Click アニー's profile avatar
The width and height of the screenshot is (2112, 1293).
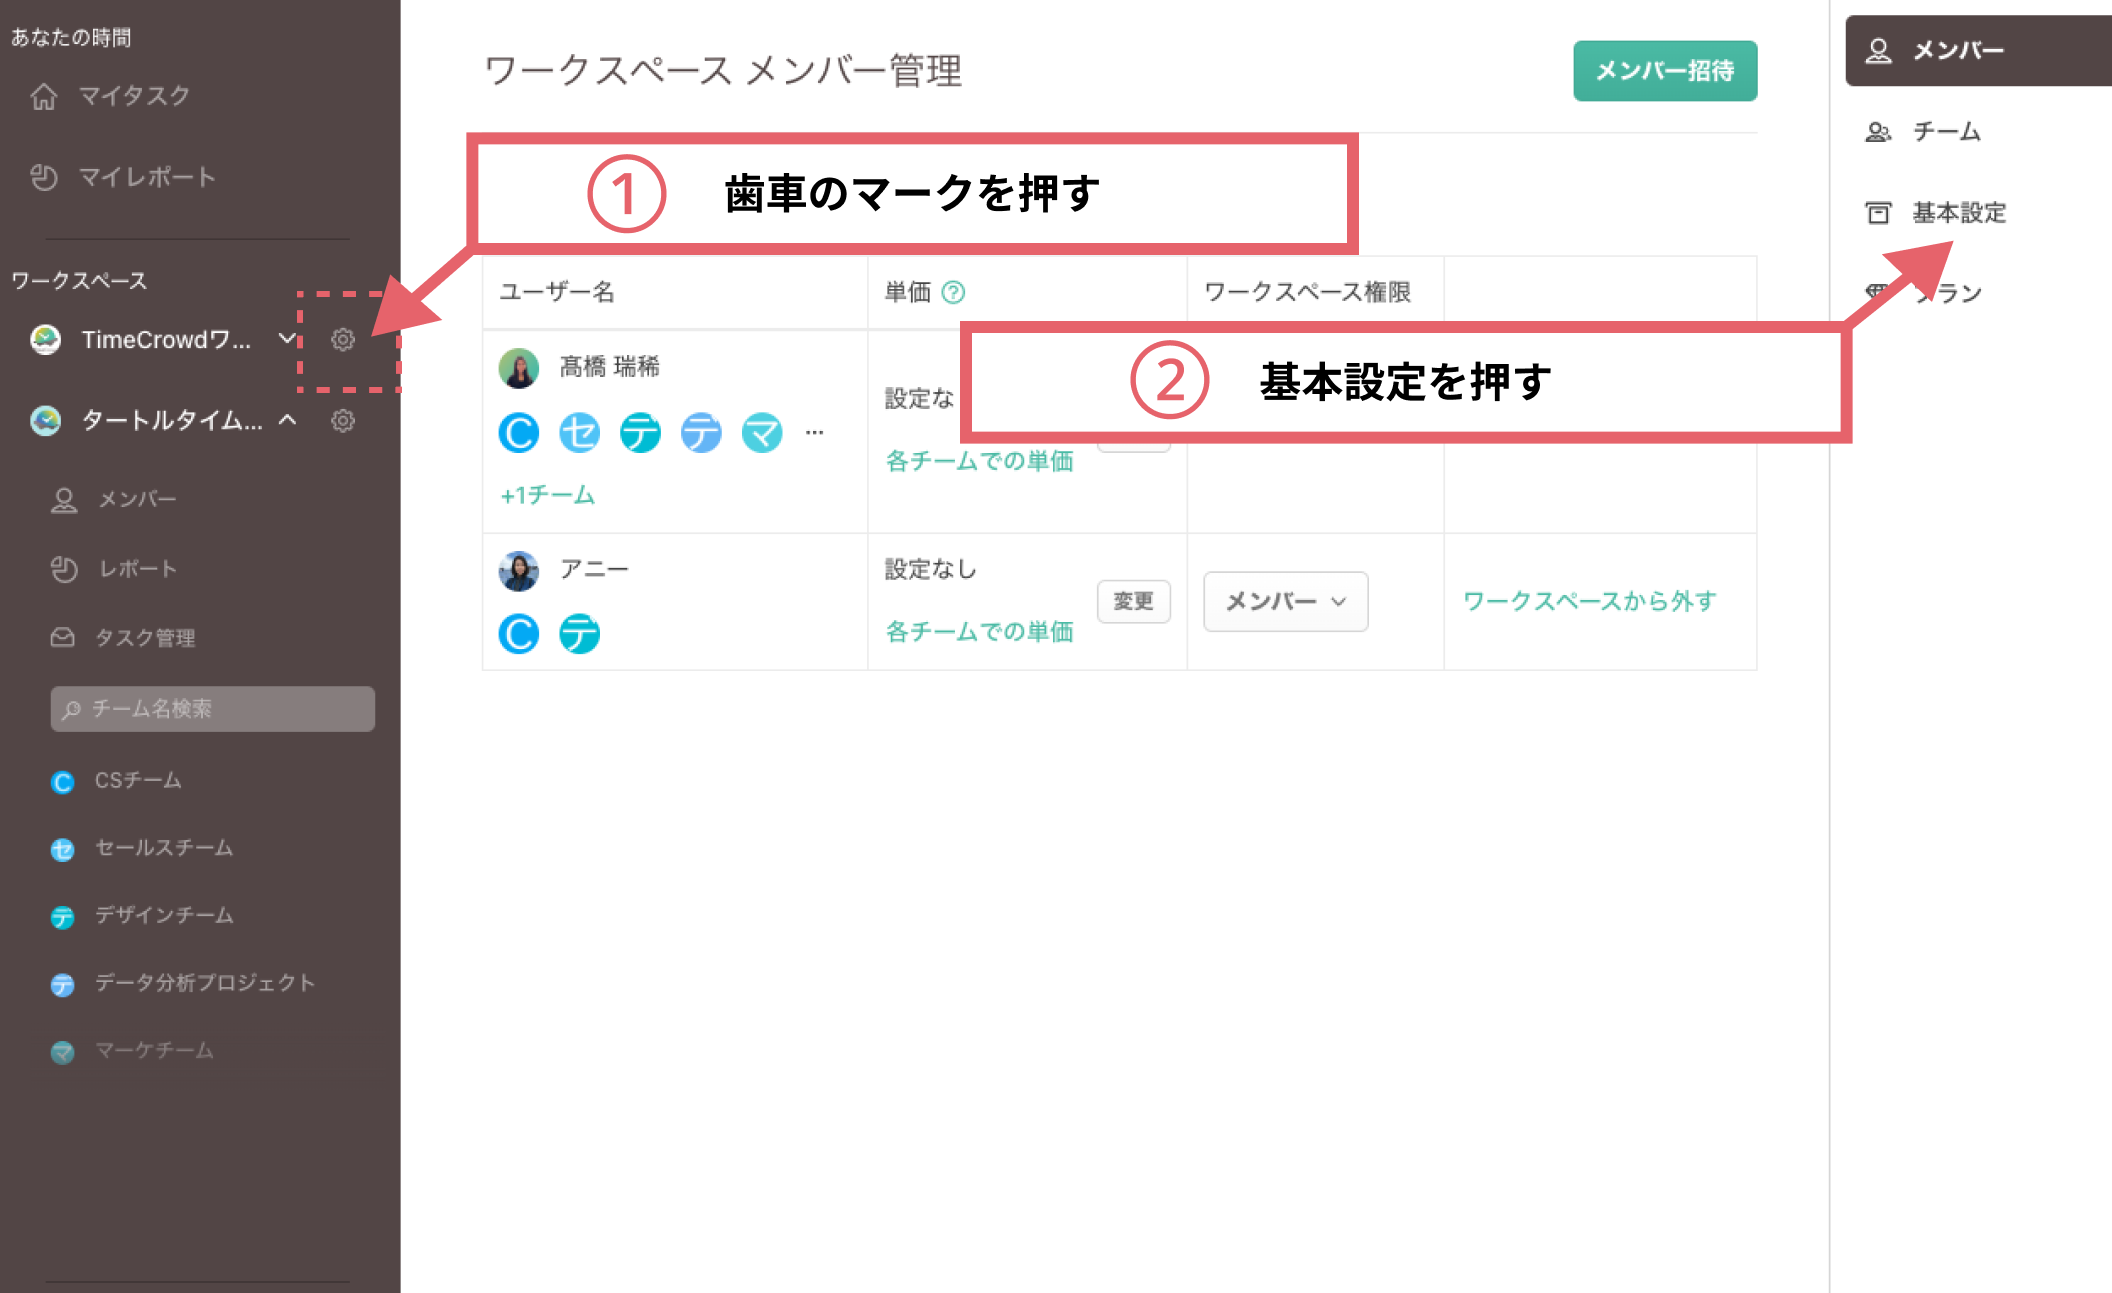click(519, 571)
